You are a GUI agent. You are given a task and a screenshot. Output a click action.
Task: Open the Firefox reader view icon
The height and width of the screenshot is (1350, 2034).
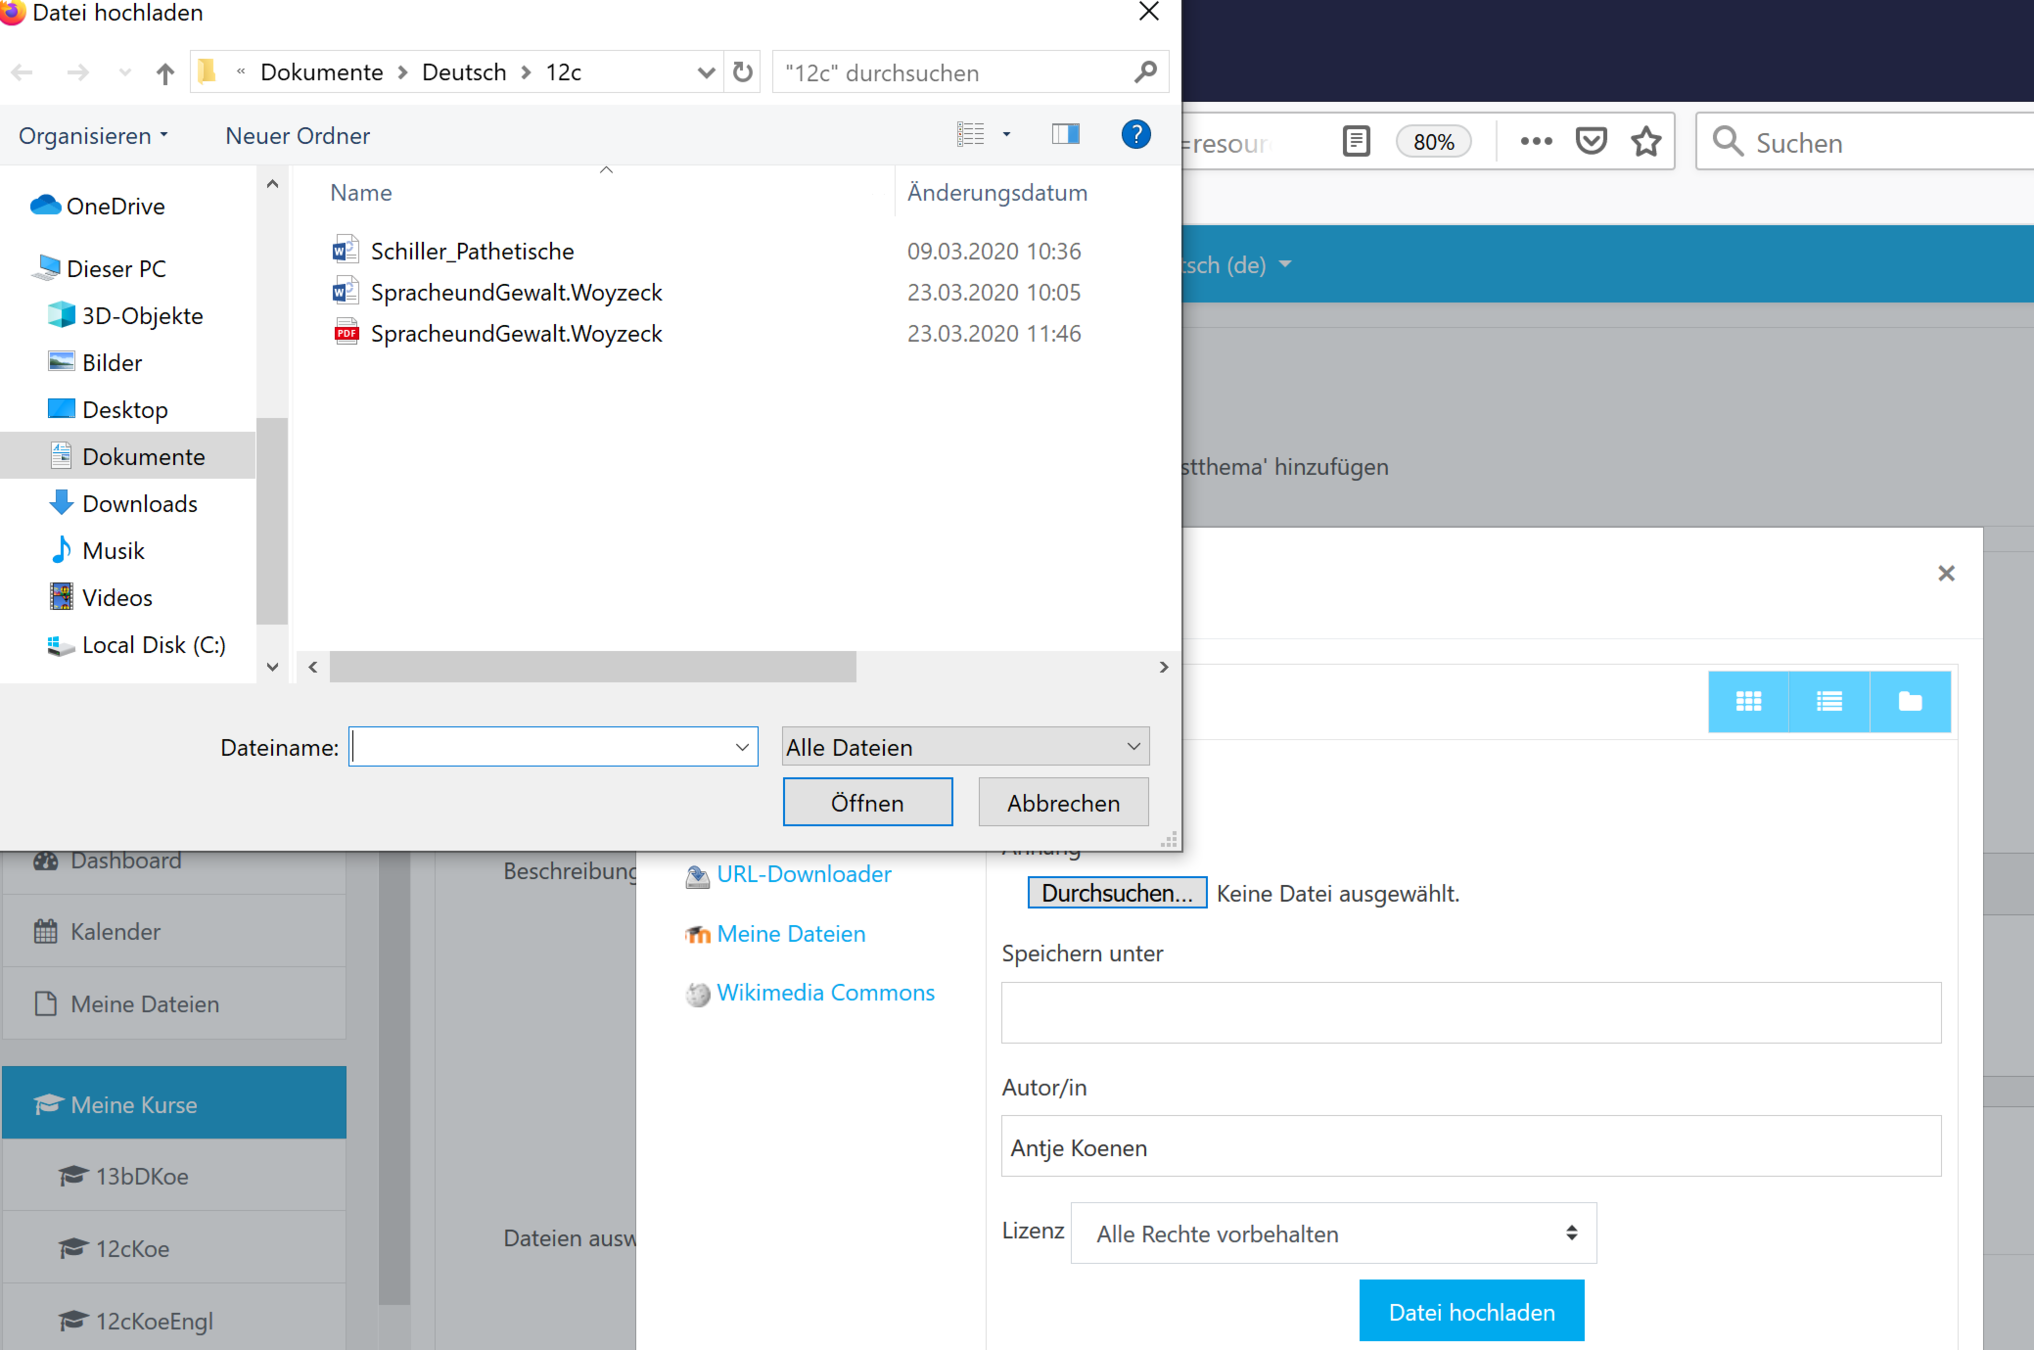point(1356,142)
